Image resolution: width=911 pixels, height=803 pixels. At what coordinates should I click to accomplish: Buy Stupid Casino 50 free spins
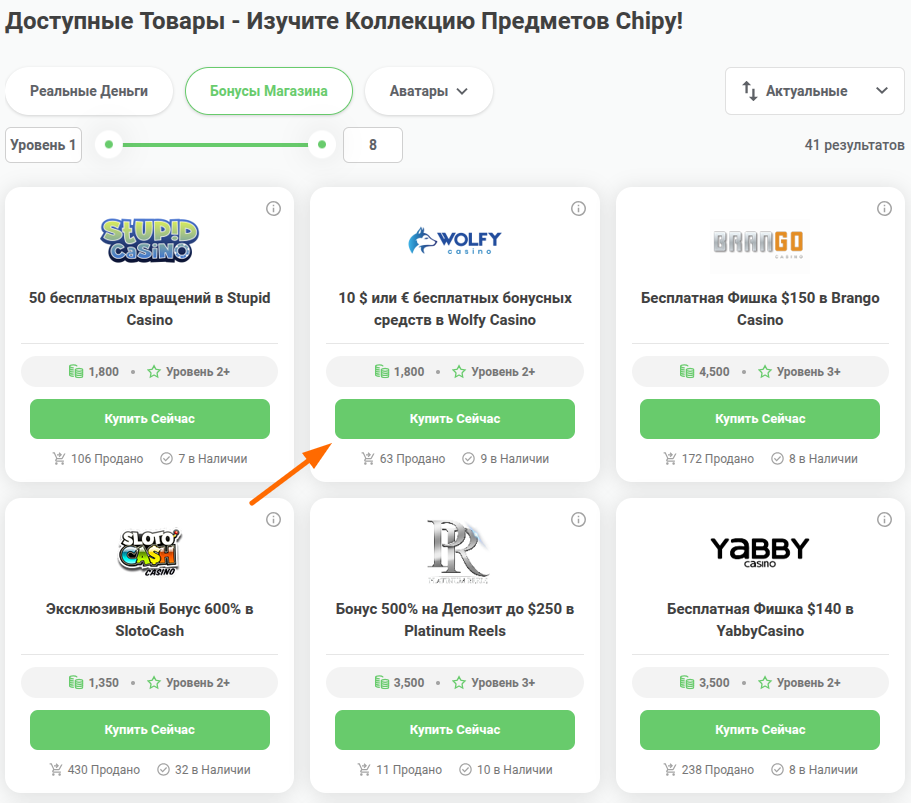[x=149, y=419]
